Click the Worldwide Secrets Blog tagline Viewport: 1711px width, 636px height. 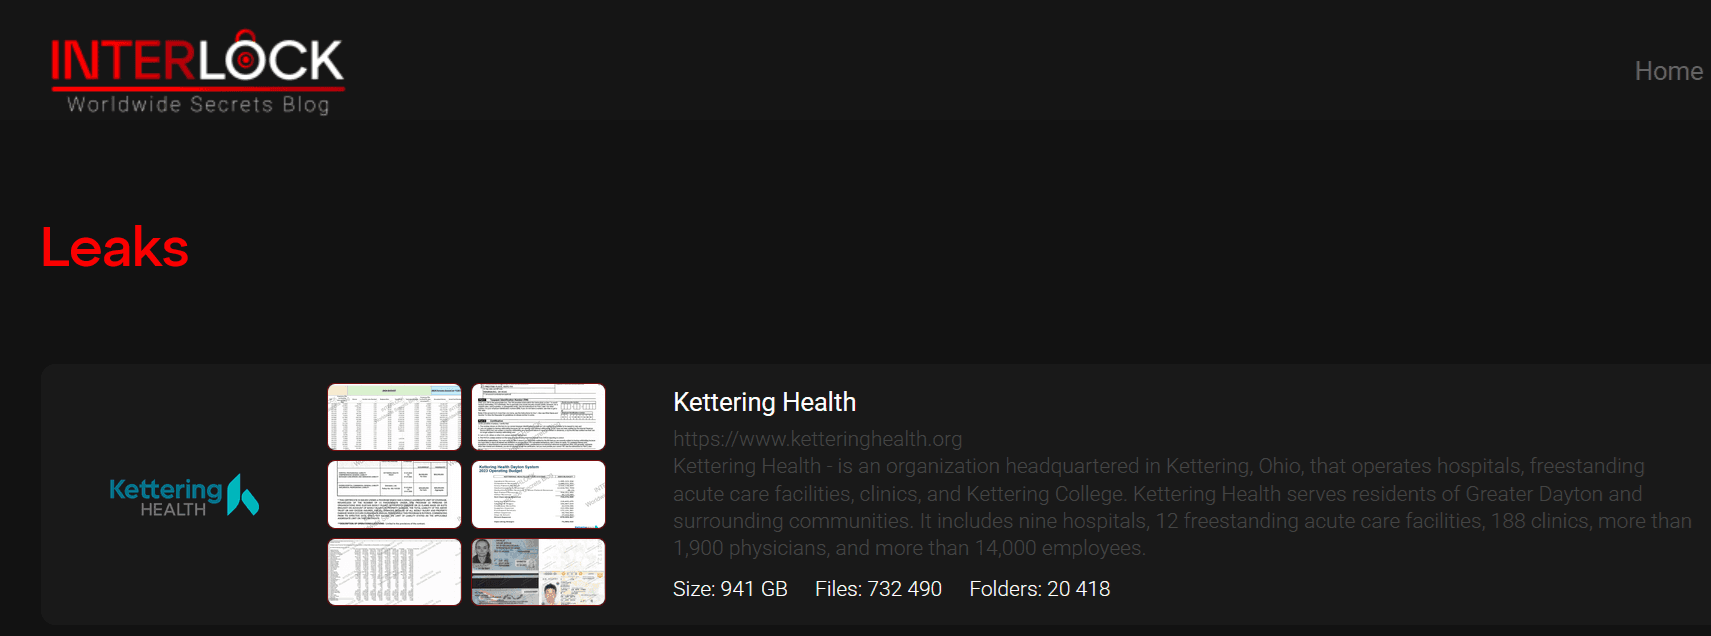pos(198,105)
